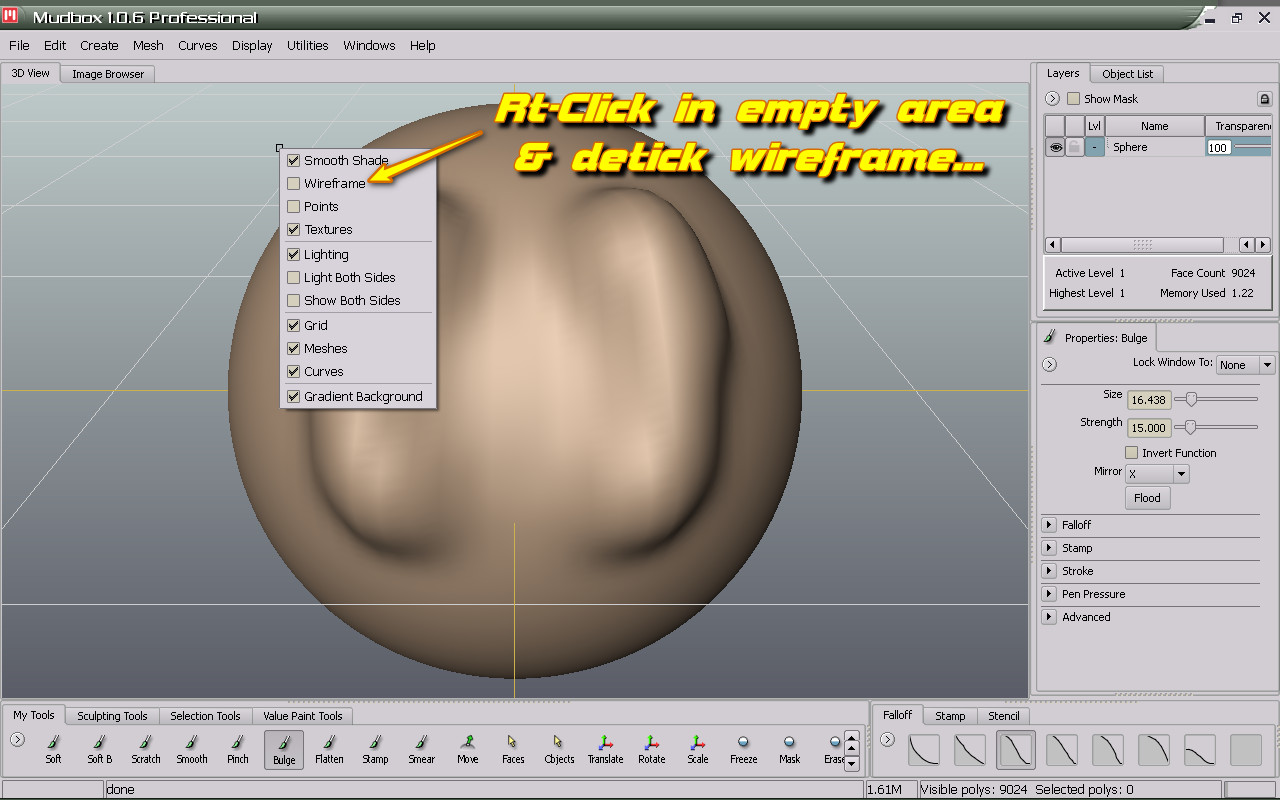Switch to the Stencil tab

[x=1004, y=716]
